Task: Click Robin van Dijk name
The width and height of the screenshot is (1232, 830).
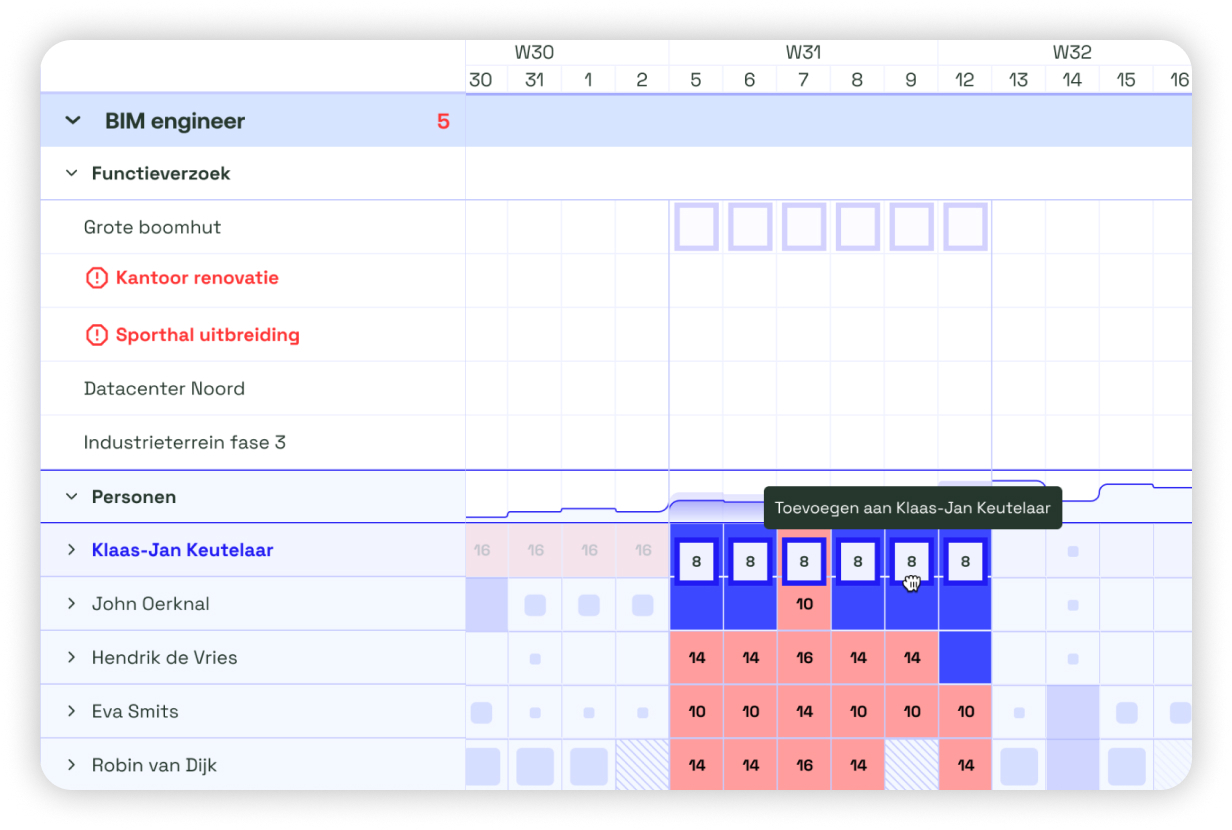Action: tap(154, 765)
